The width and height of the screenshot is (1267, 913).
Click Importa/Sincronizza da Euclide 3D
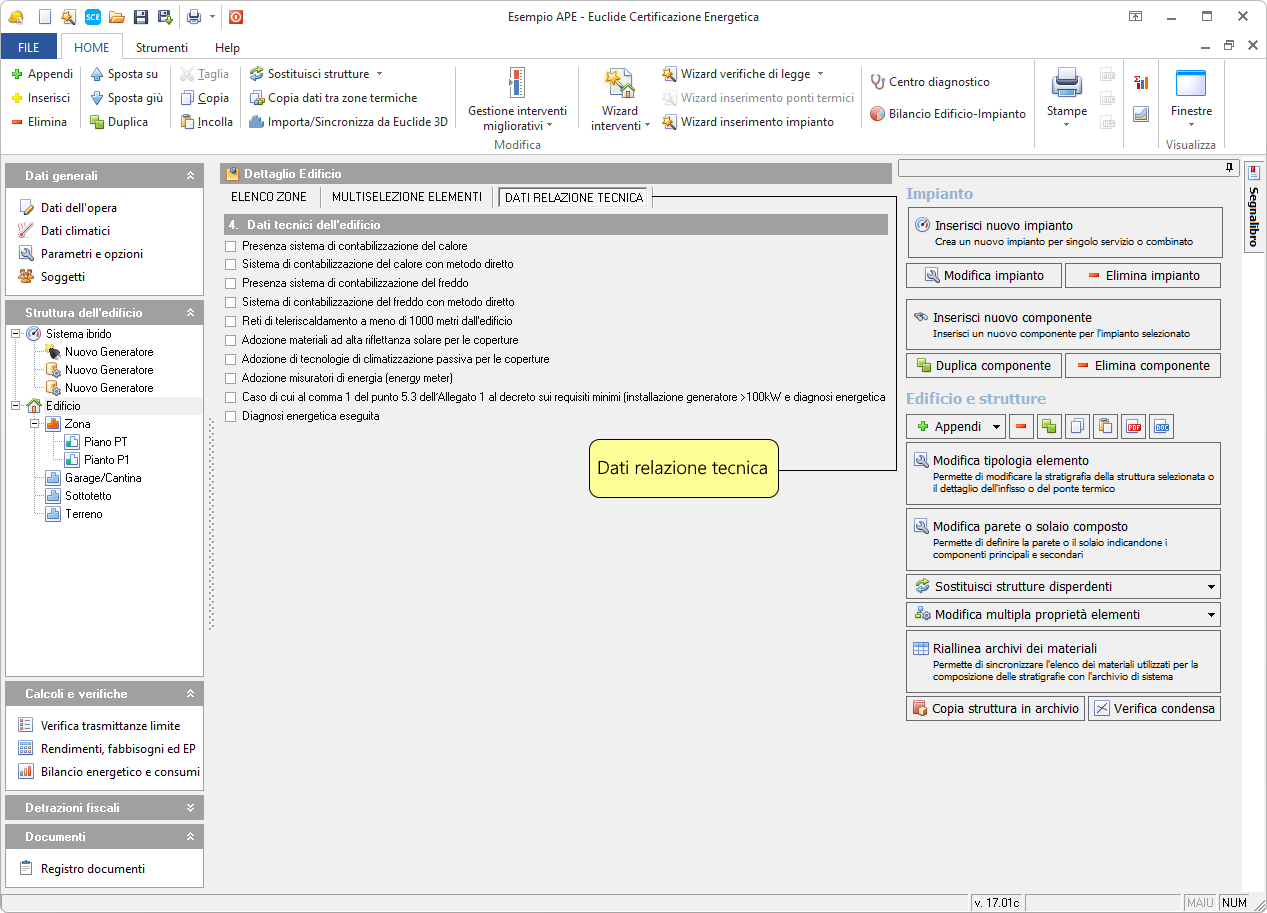pyautogui.click(x=348, y=122)
